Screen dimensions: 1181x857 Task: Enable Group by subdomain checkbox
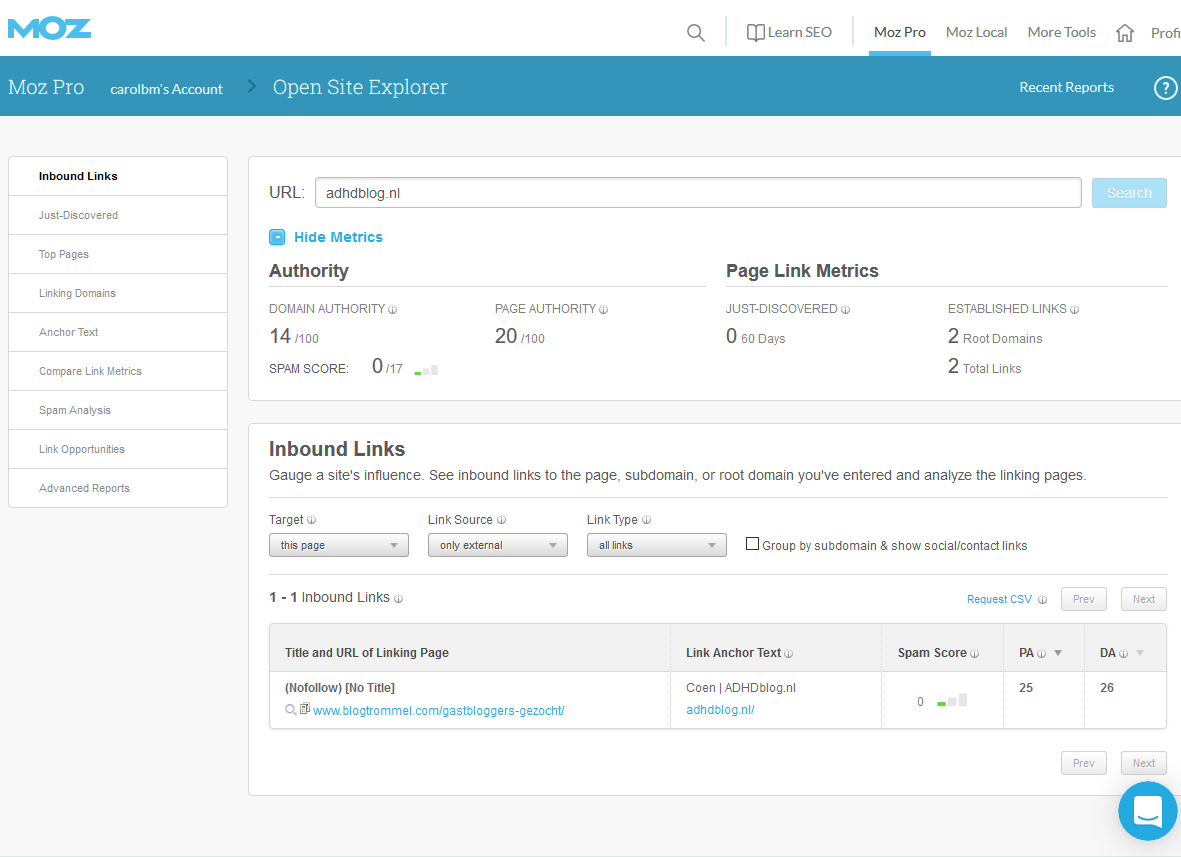point(752,543)
